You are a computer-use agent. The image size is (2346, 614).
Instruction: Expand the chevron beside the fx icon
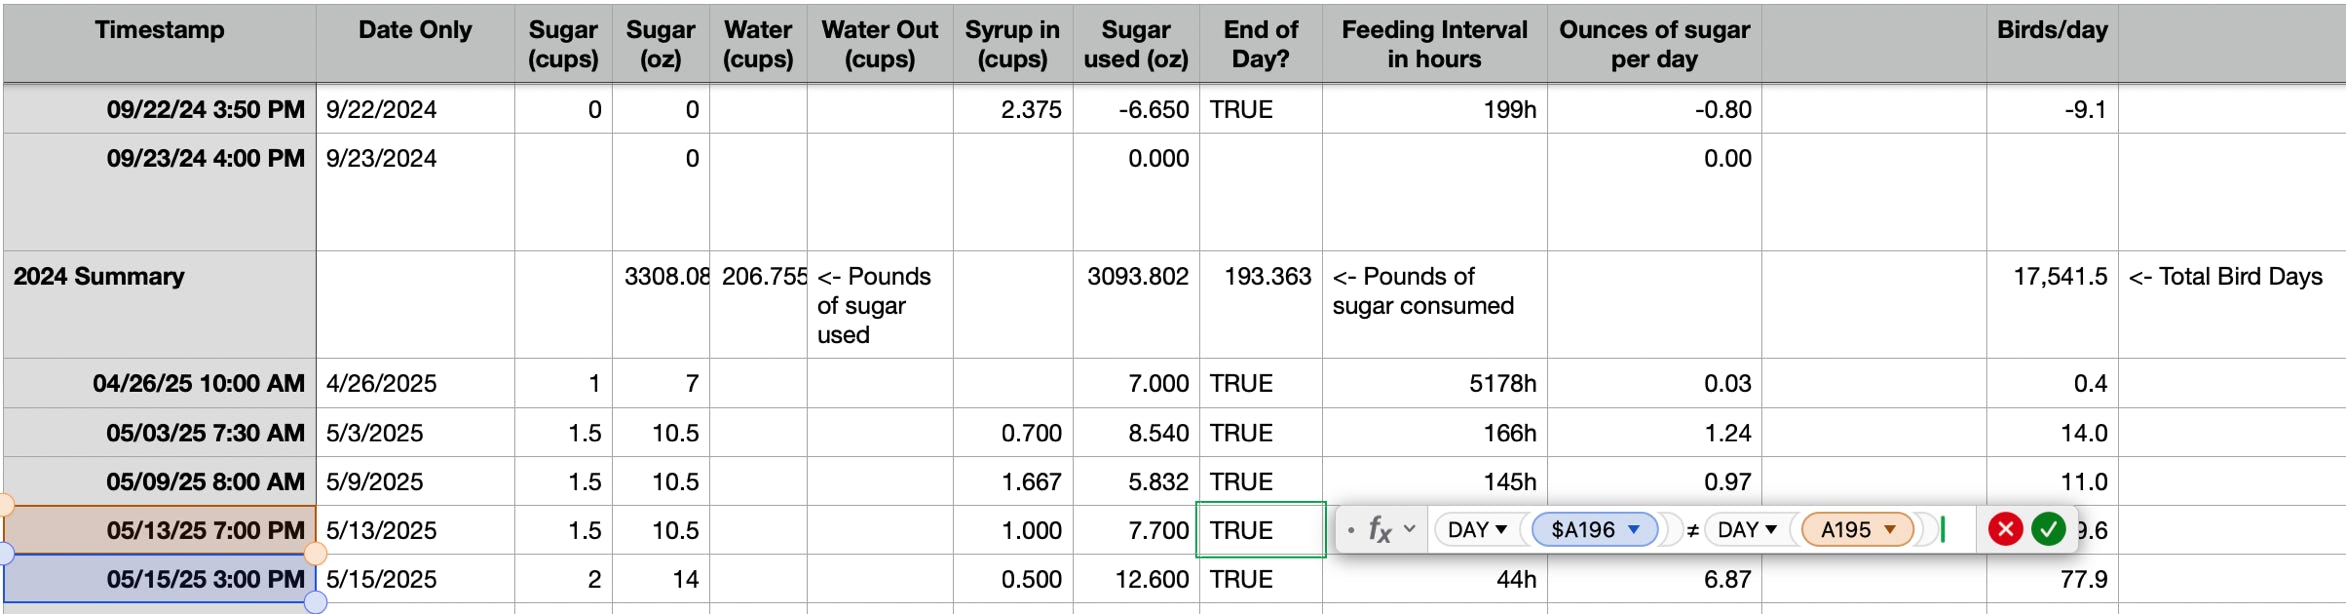tap(1410, 528)
